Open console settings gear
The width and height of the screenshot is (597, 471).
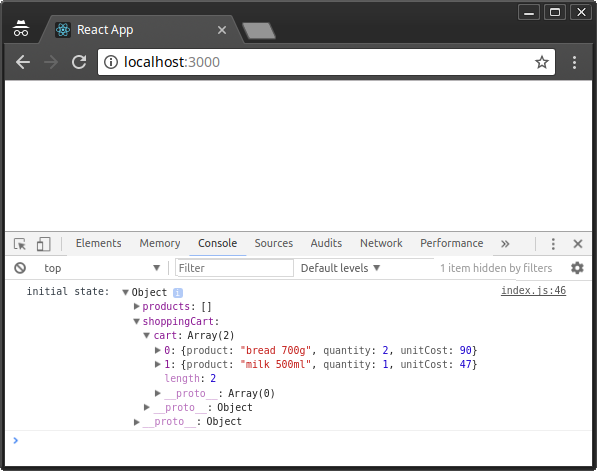pos(577,268)
